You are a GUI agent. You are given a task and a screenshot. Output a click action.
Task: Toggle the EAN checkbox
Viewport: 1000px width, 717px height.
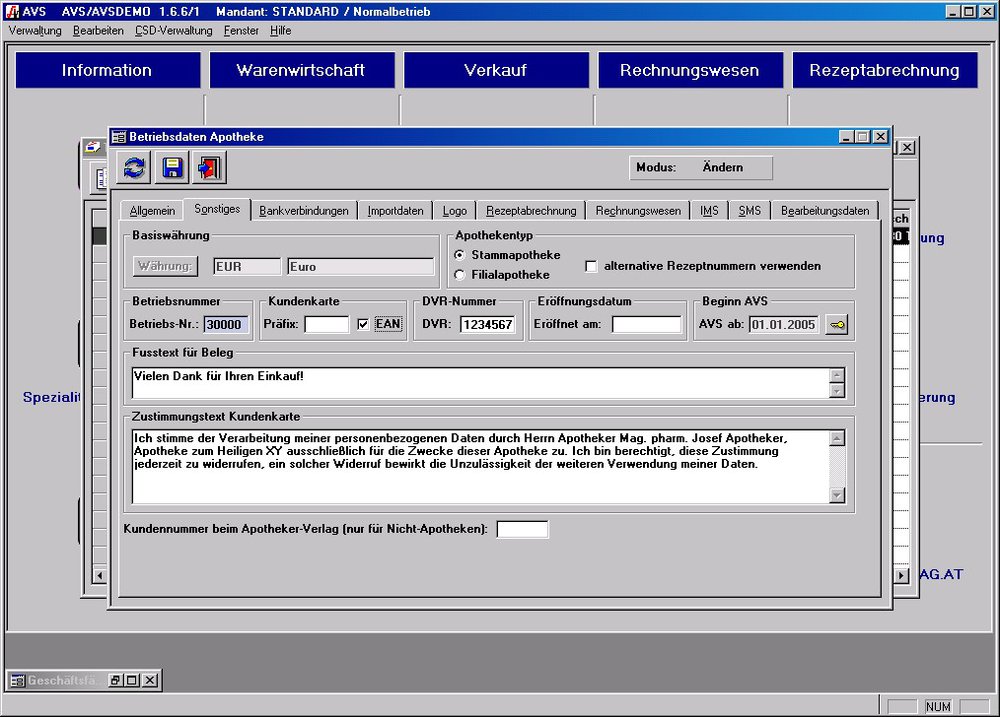pyautogui.click(x=363, y=324)
